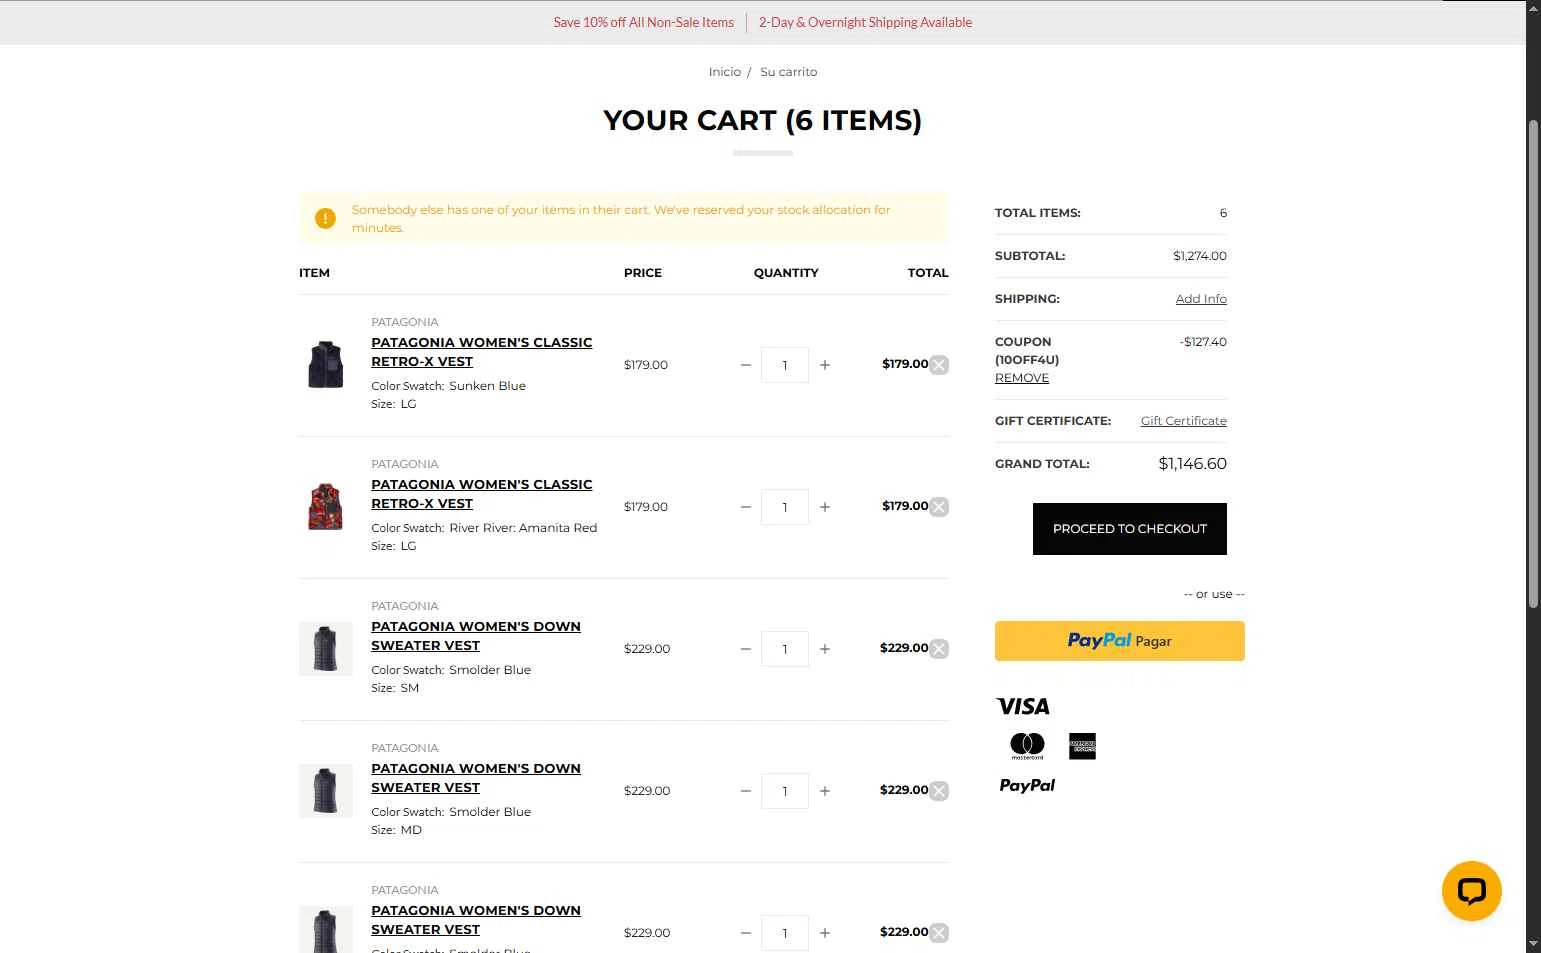This screenshot has width=1541, height=953.
Task: Open the live chat bubble icon
Action: pos(1471,891)
